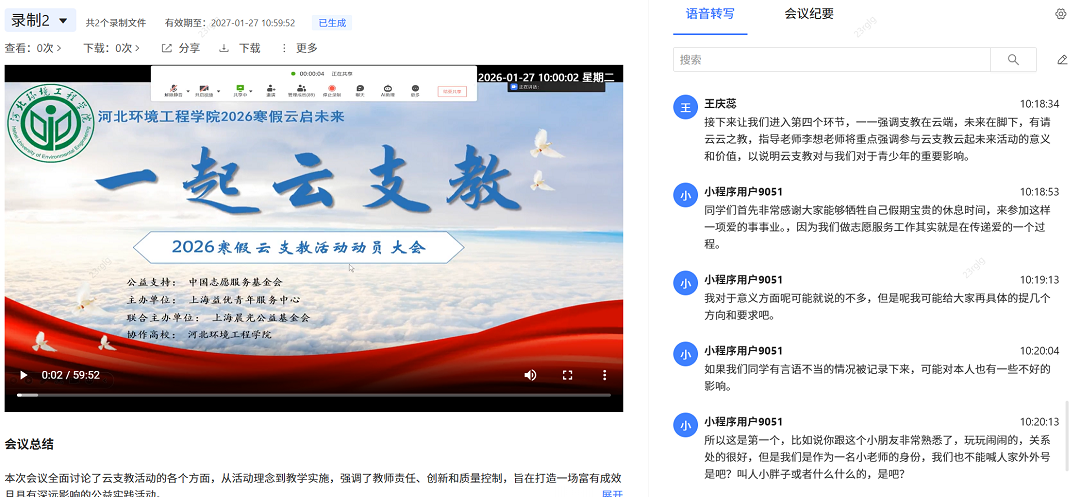Click the 分享 share icon button
1080x497 pixels.
(x=180, y=48)
